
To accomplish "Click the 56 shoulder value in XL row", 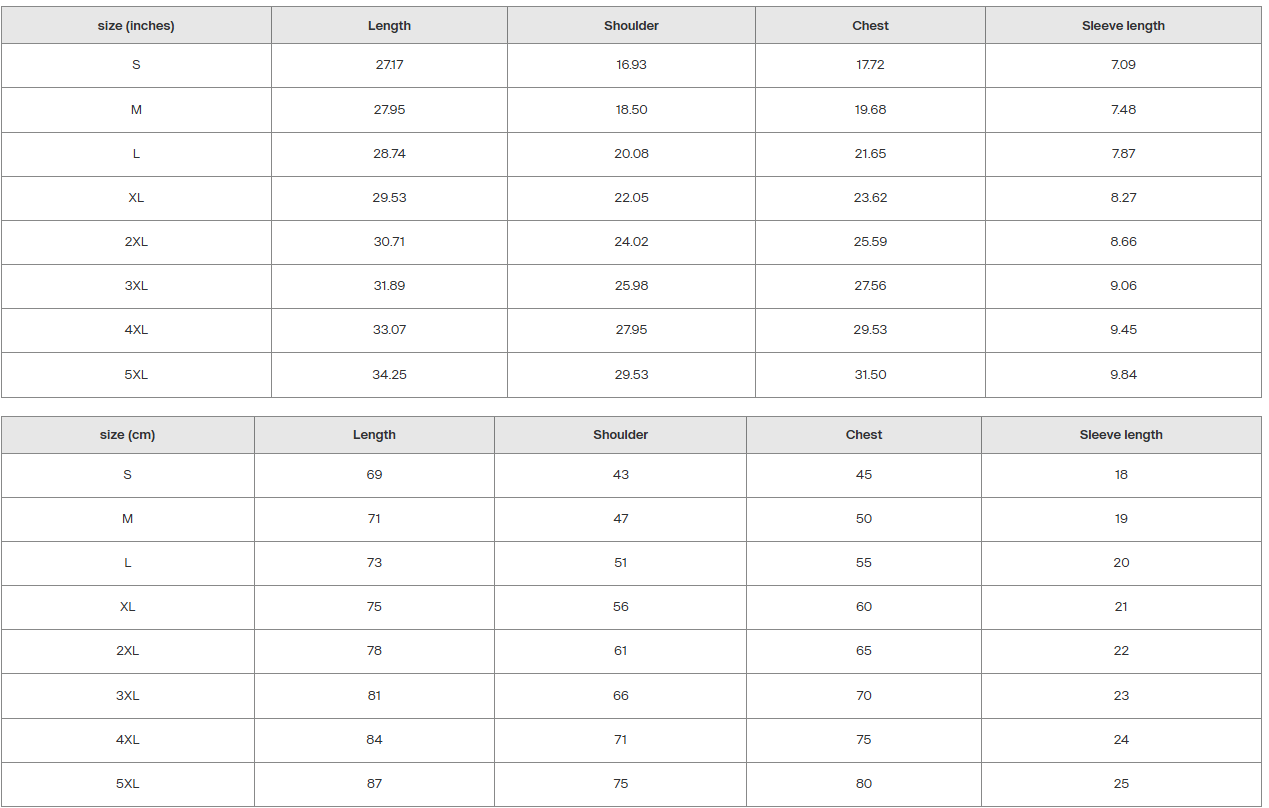I will click(621, 607).
